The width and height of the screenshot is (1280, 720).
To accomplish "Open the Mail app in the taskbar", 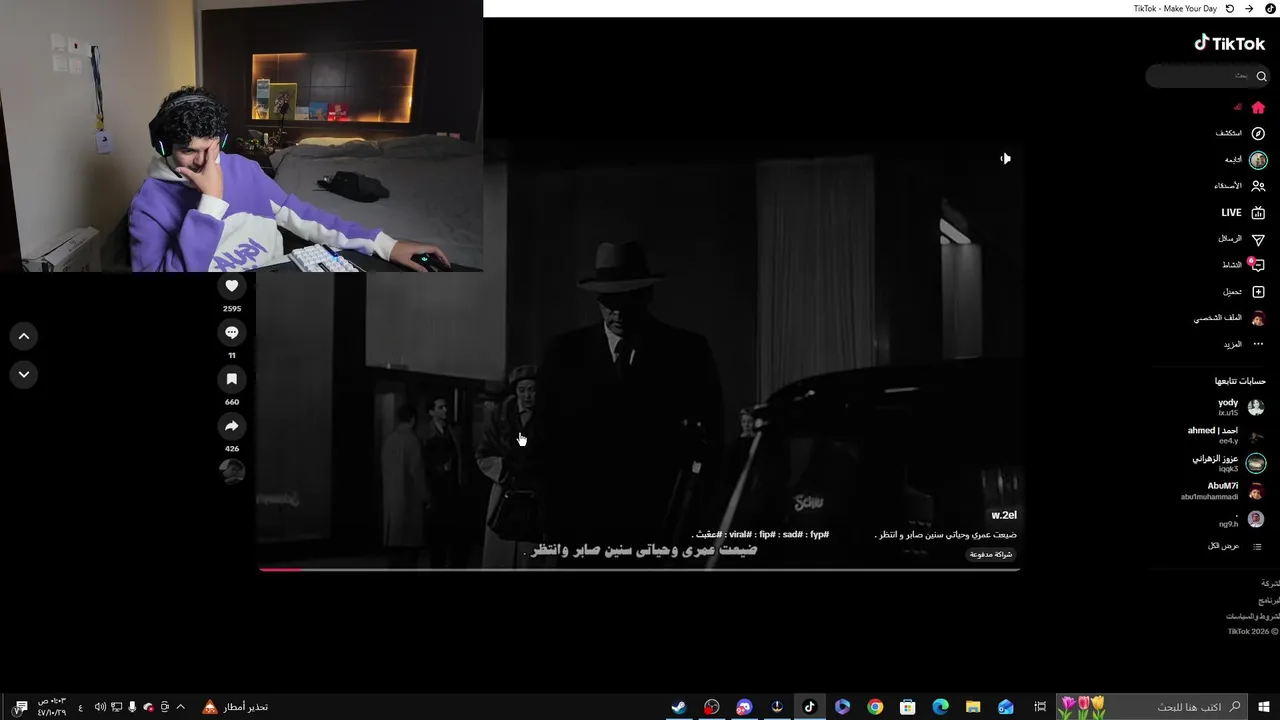I will click(1006, 707).
